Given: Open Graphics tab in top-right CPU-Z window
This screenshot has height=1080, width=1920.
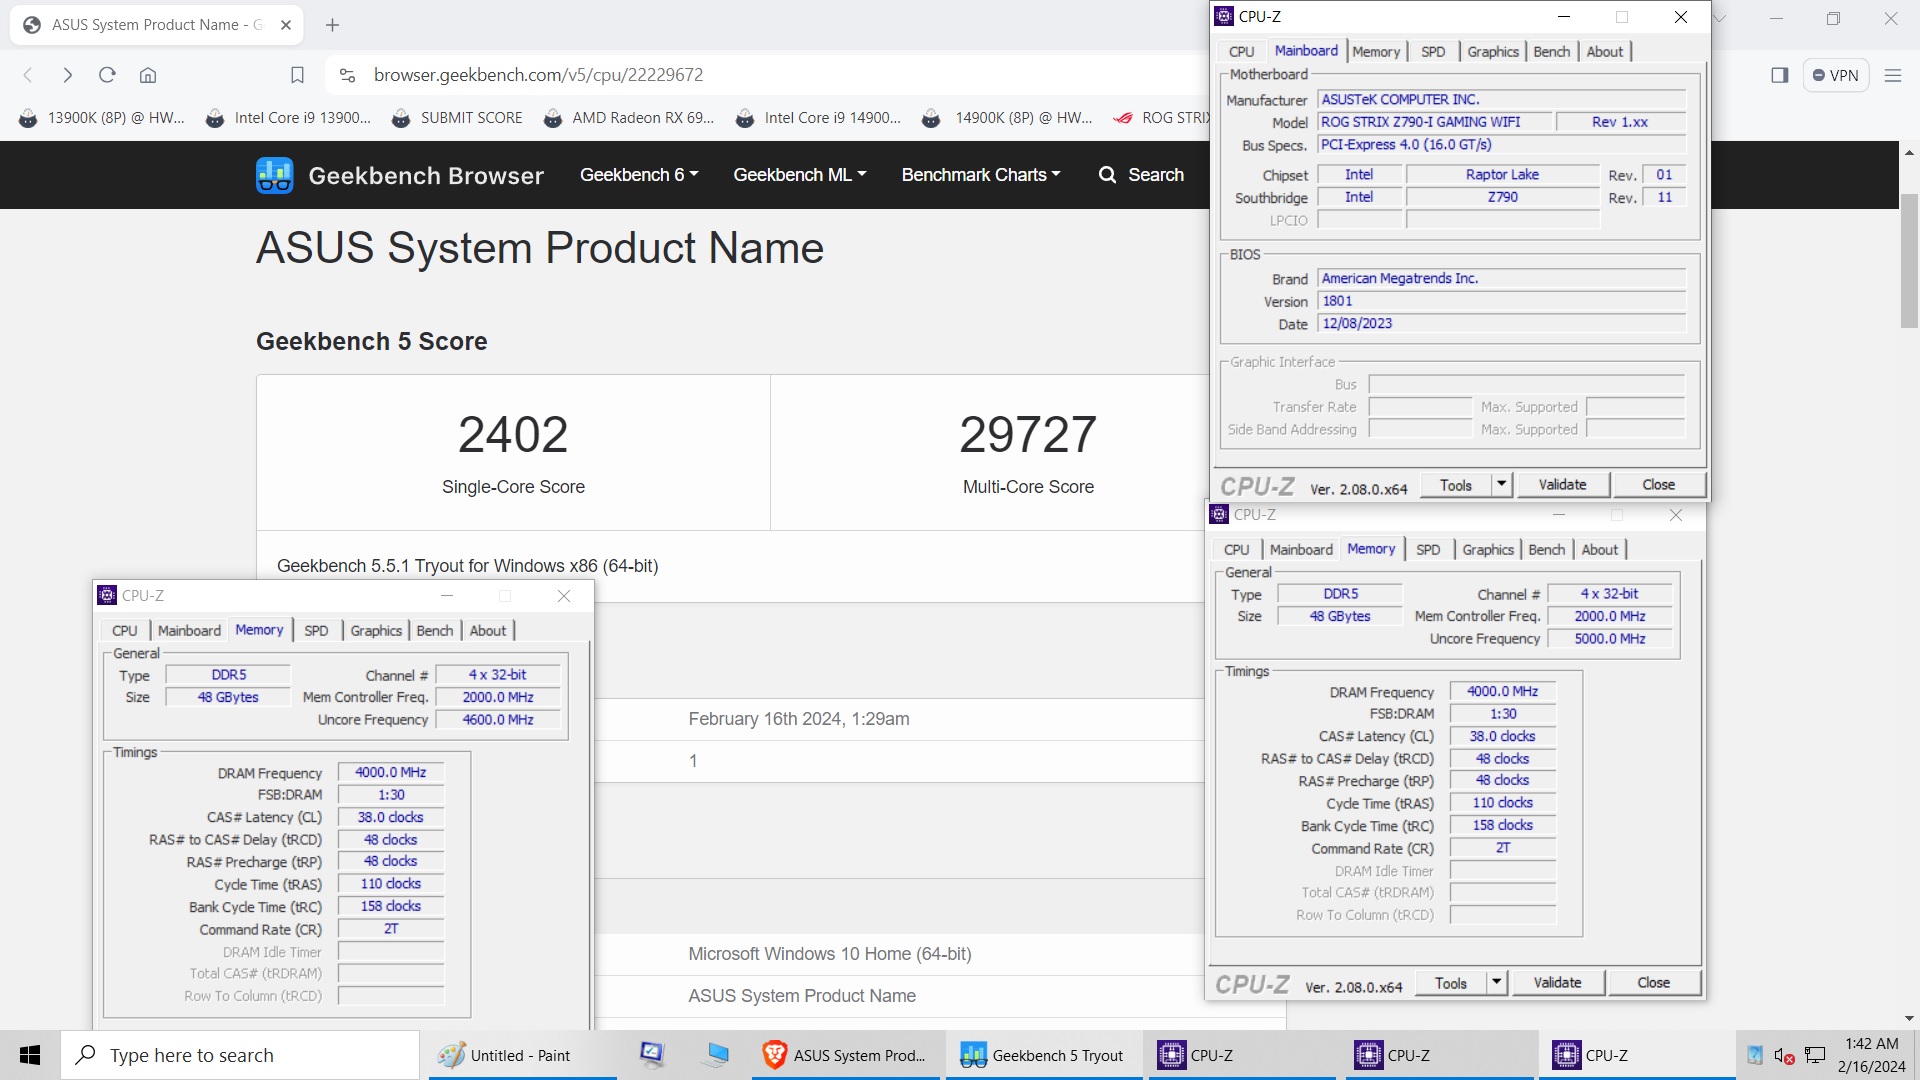Looking at the screenshot, I should coord(1493,52).
